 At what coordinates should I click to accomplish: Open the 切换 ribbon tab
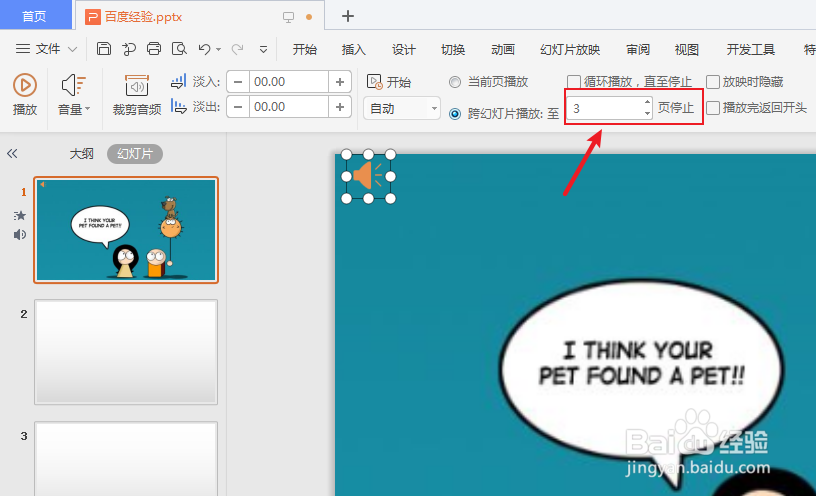click(x=453, y=49)
